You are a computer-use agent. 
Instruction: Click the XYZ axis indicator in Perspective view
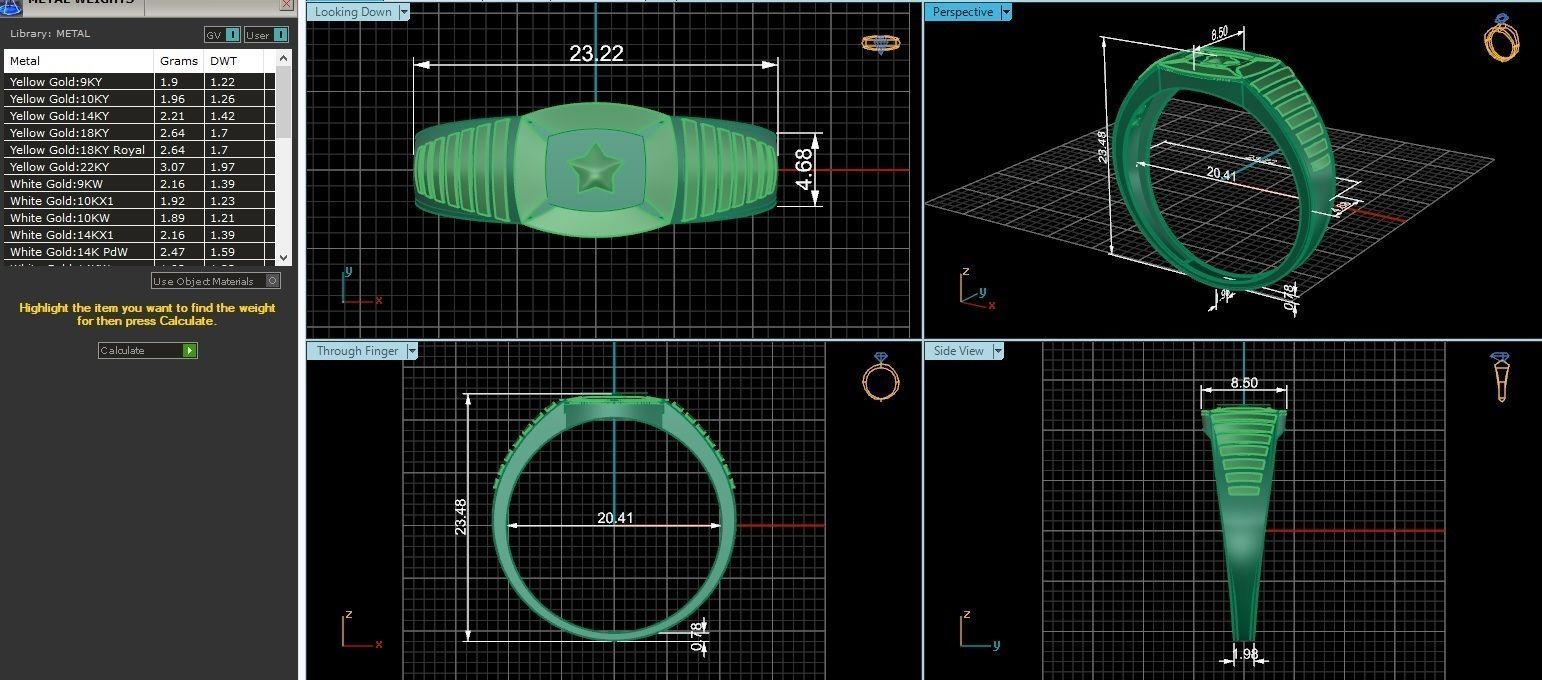[978, 288]
